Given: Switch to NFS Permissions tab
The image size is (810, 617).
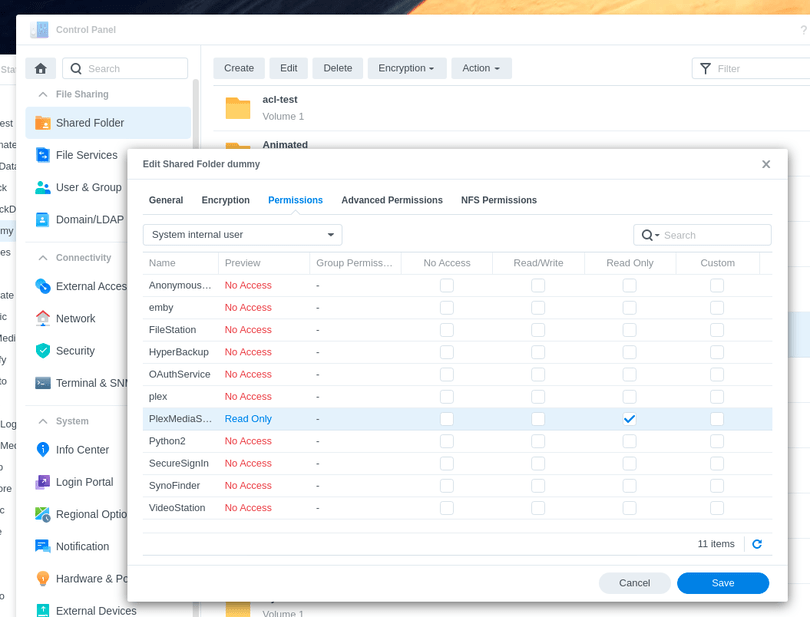Looking at the screenshot, I should pyautogui.click(x=499, y=200).
